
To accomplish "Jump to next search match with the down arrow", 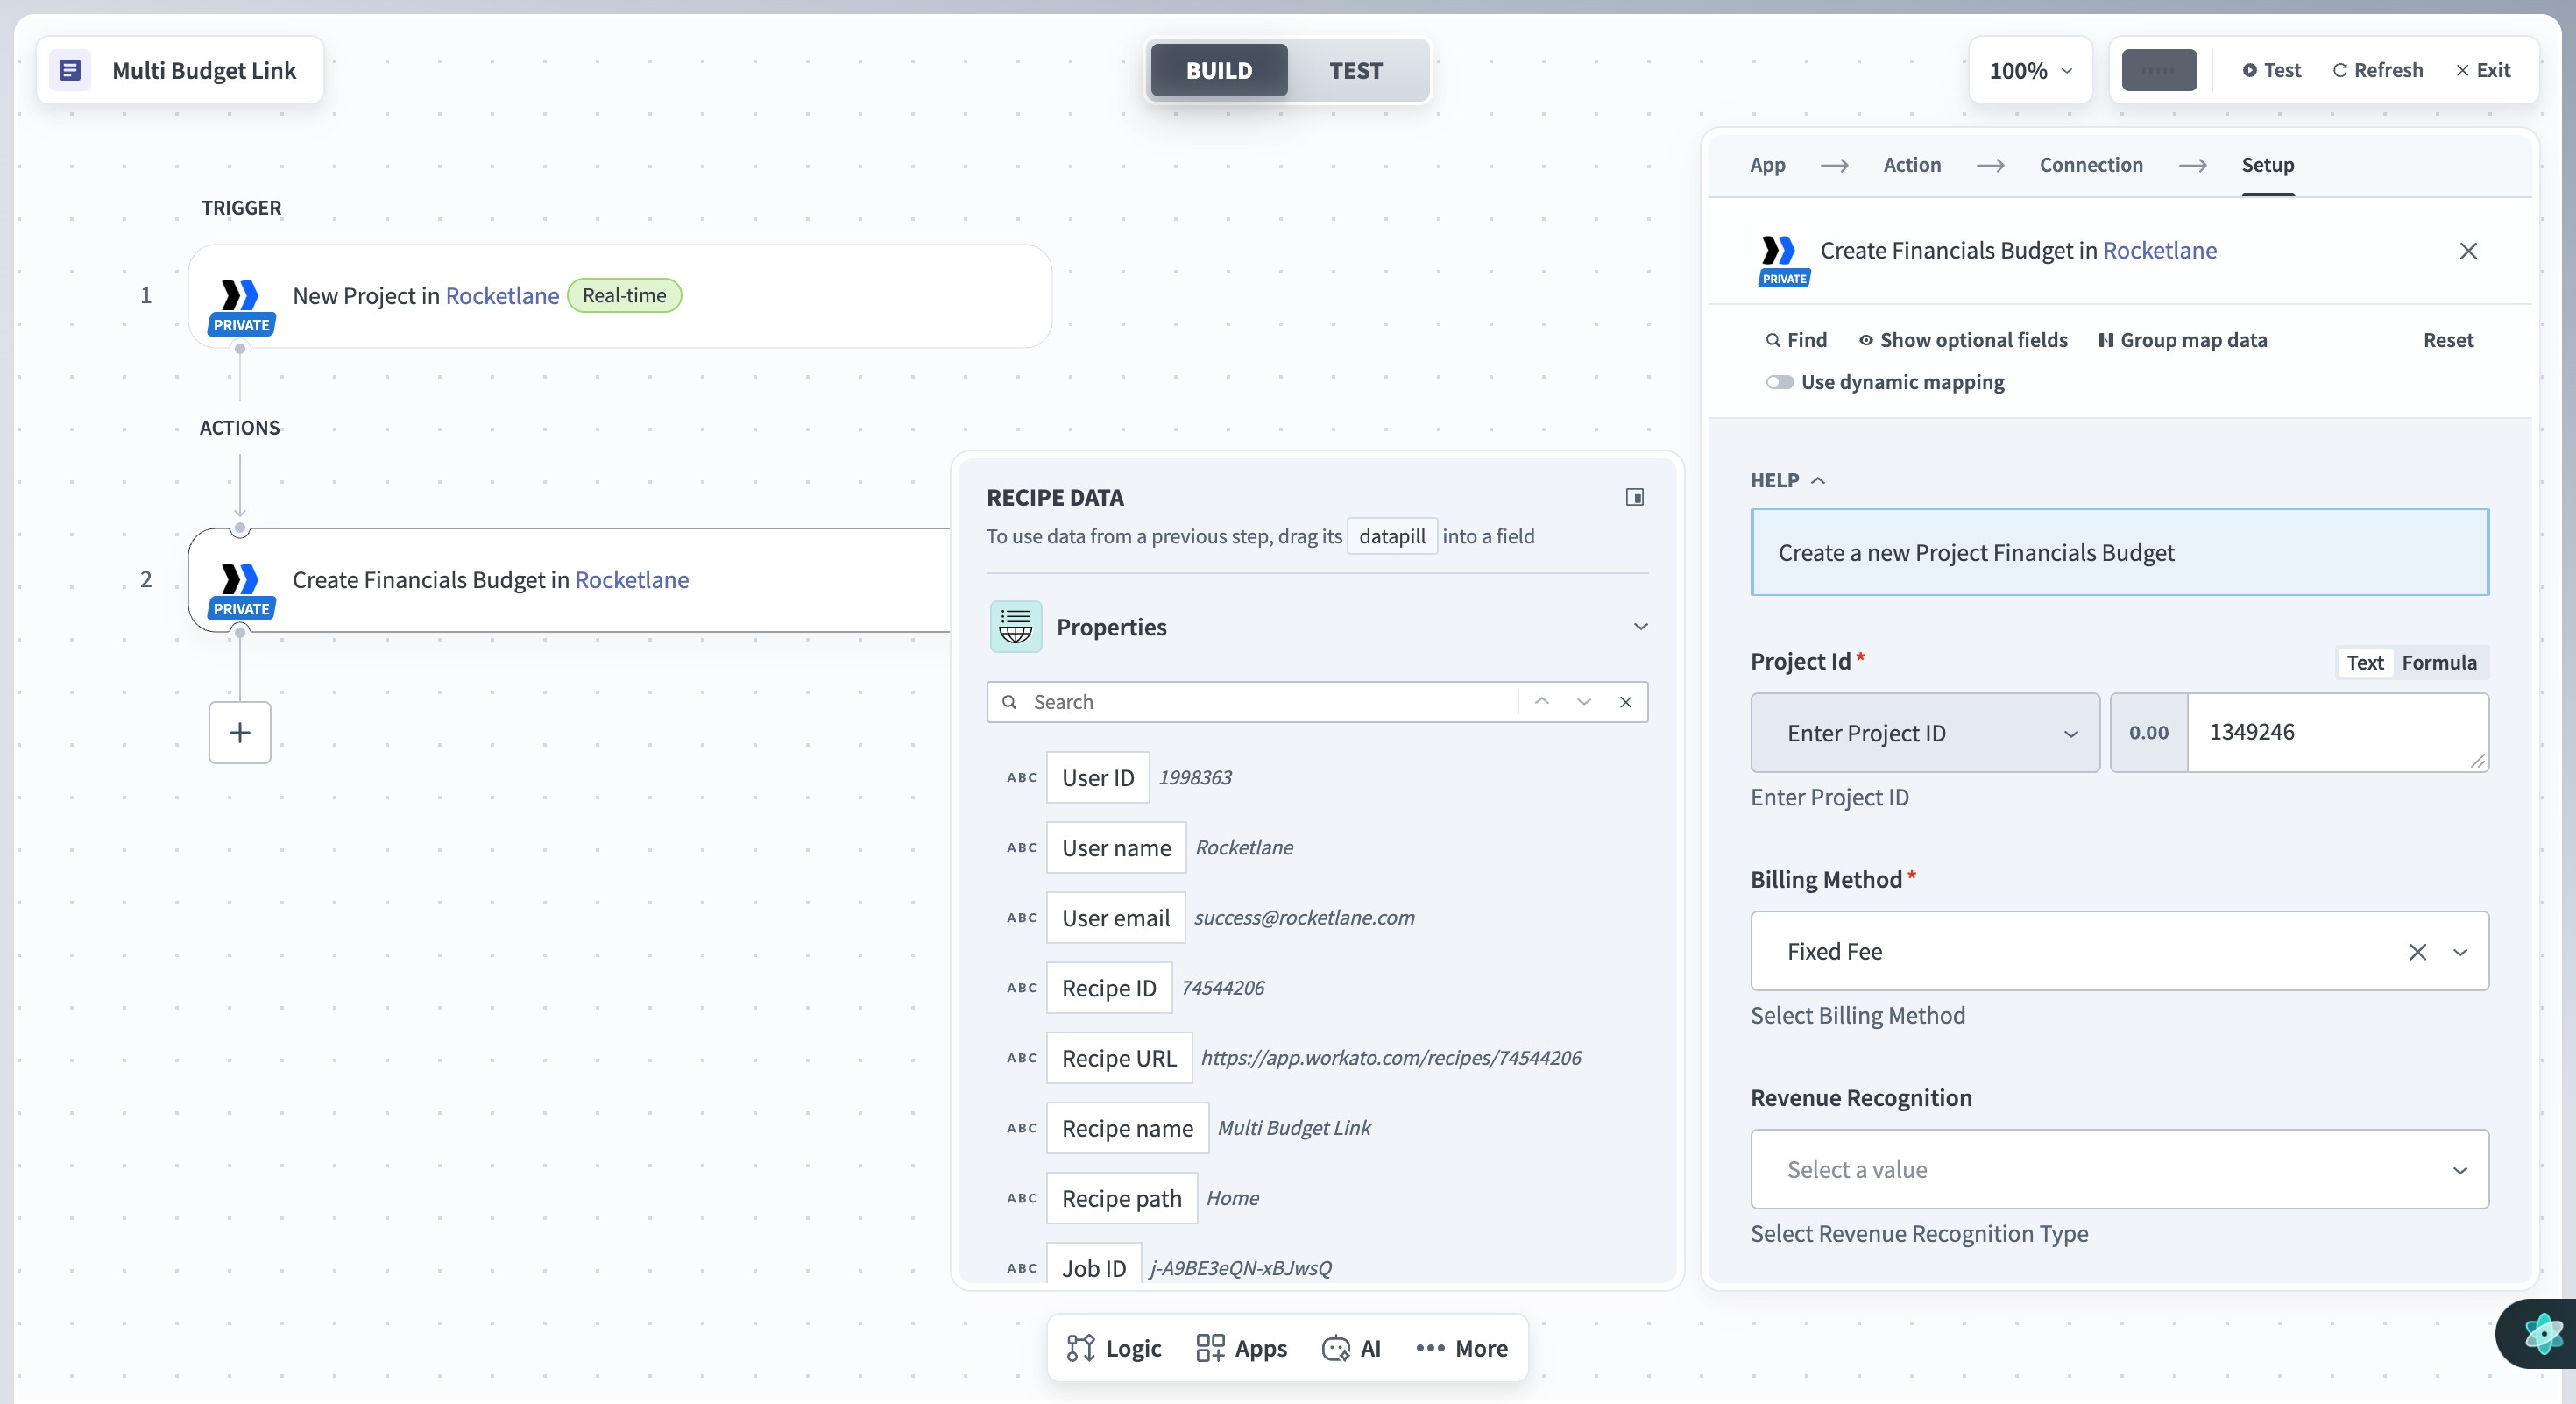I will click(1583, 702).
